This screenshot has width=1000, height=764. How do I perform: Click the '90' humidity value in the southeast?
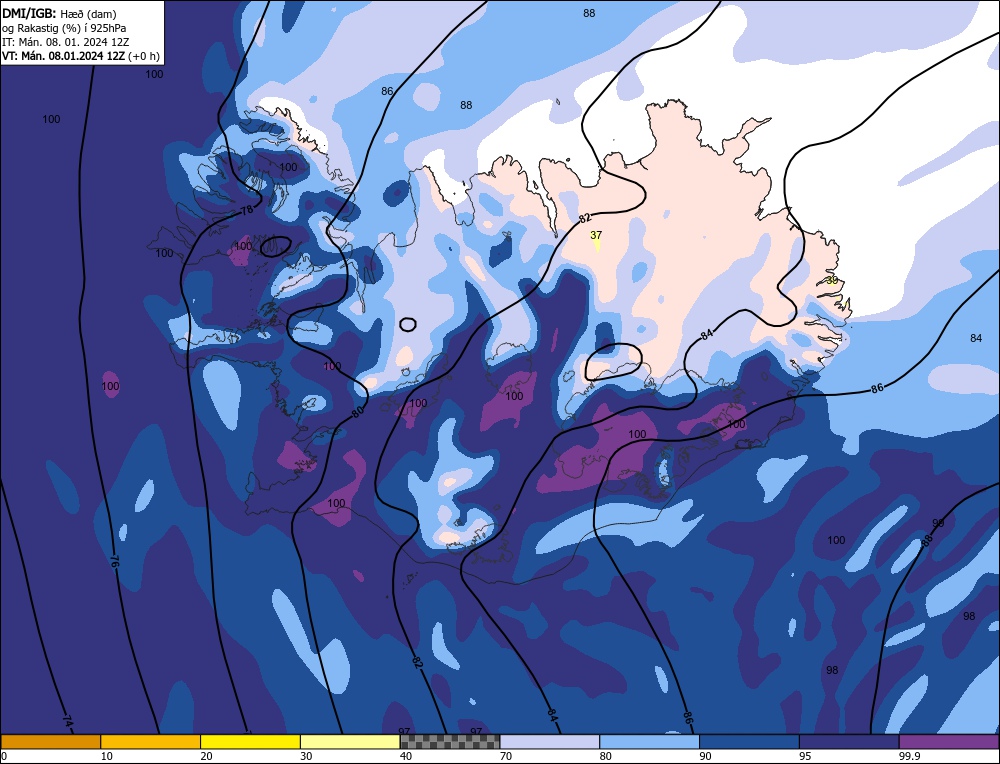coord(938,523)
